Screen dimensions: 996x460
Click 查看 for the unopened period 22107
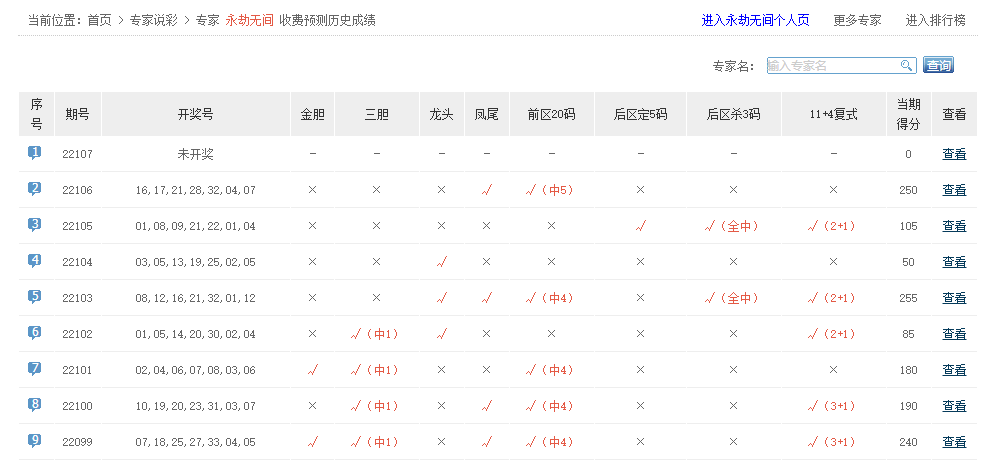[954, 154]
